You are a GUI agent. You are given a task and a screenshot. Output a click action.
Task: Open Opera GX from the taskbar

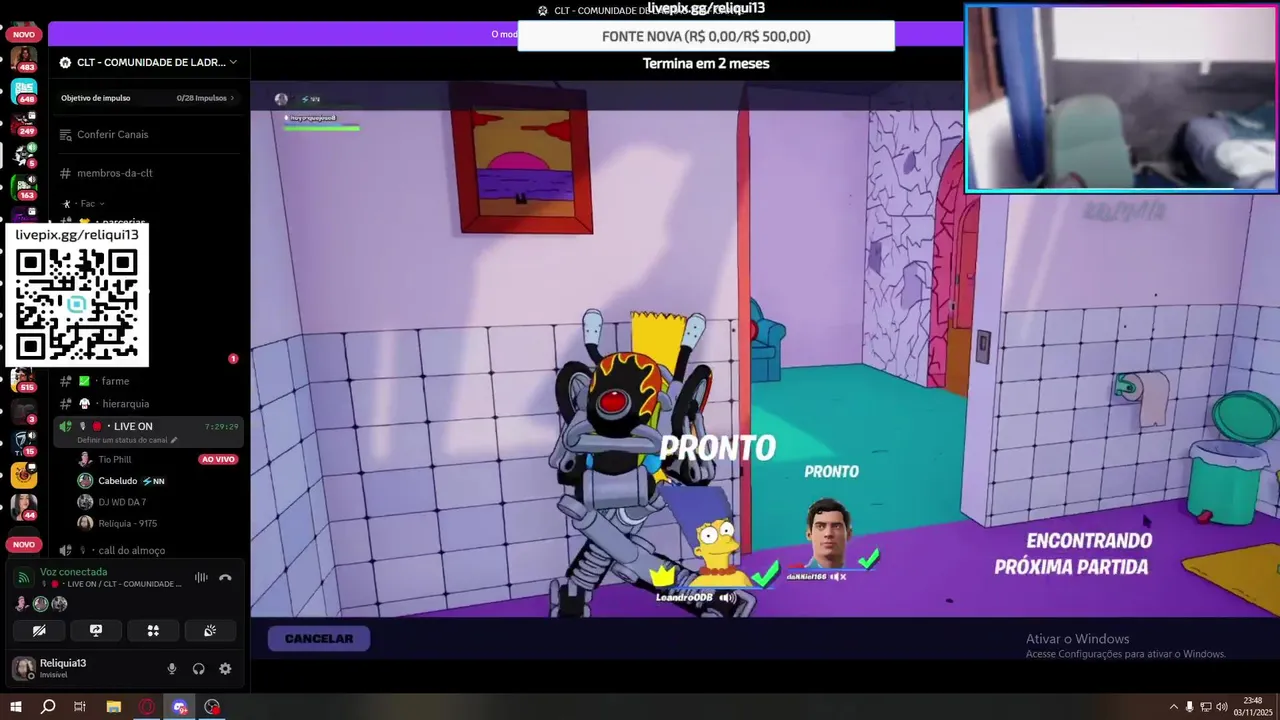click(147, 707)
